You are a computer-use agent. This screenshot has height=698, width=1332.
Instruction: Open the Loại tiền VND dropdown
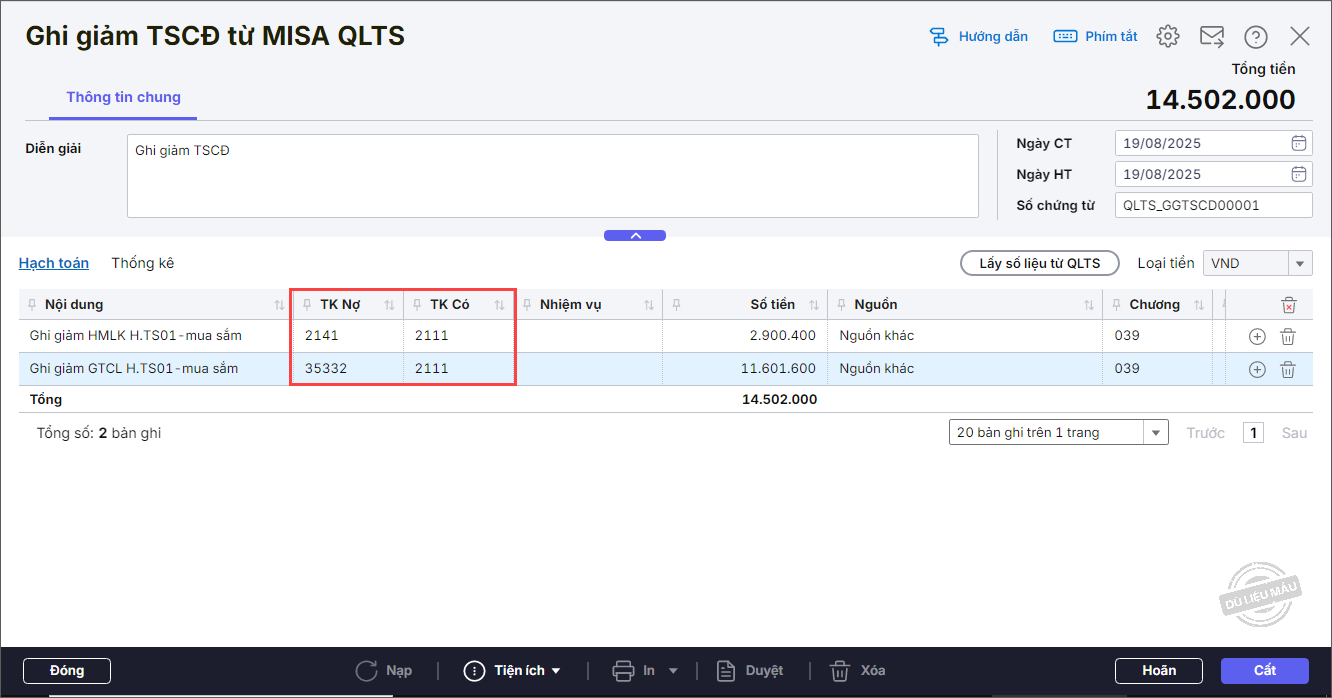[x=1299, y=263]
